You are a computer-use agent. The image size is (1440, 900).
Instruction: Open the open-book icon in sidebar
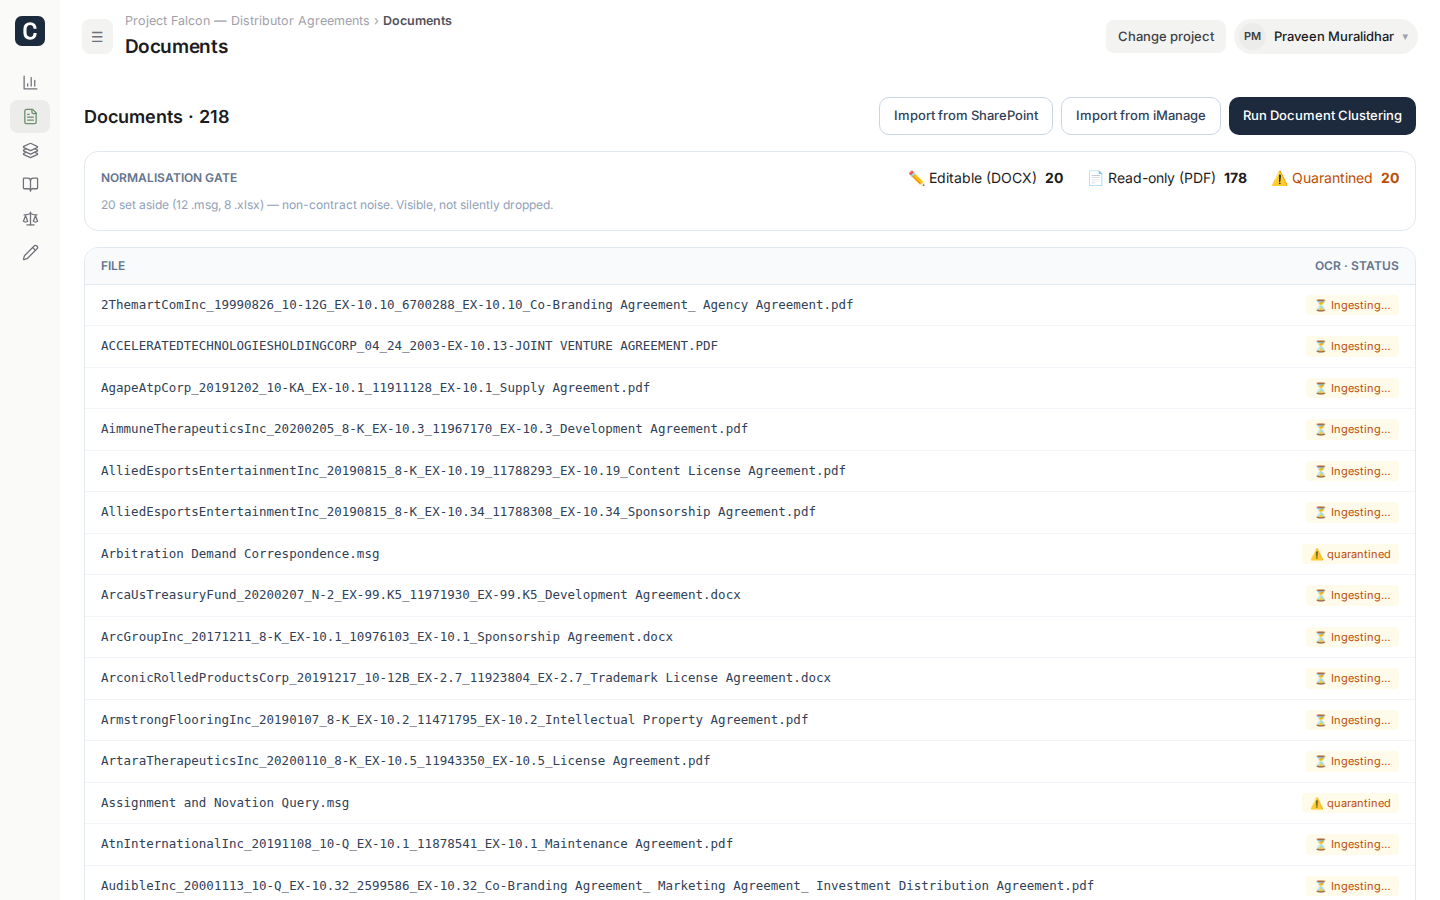coord(30,185)
